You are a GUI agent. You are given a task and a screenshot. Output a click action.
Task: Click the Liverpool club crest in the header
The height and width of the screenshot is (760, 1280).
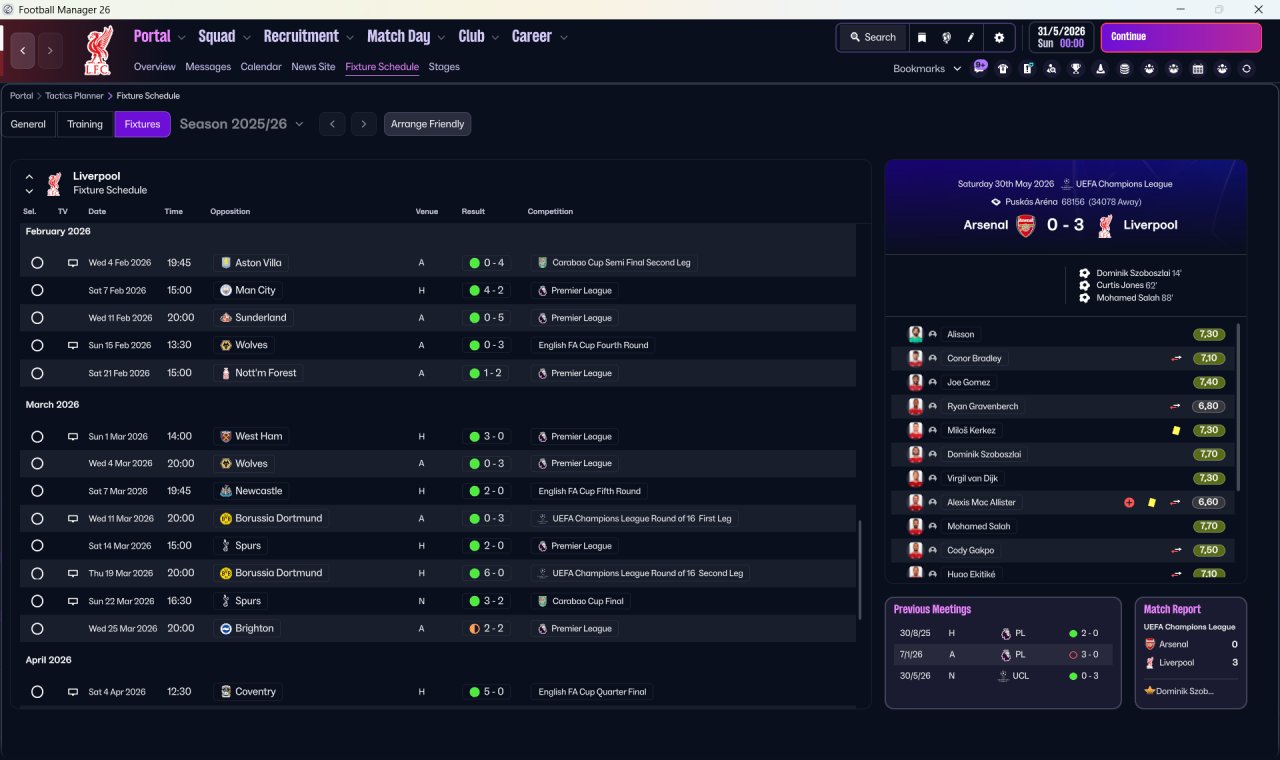coord(98,50)
